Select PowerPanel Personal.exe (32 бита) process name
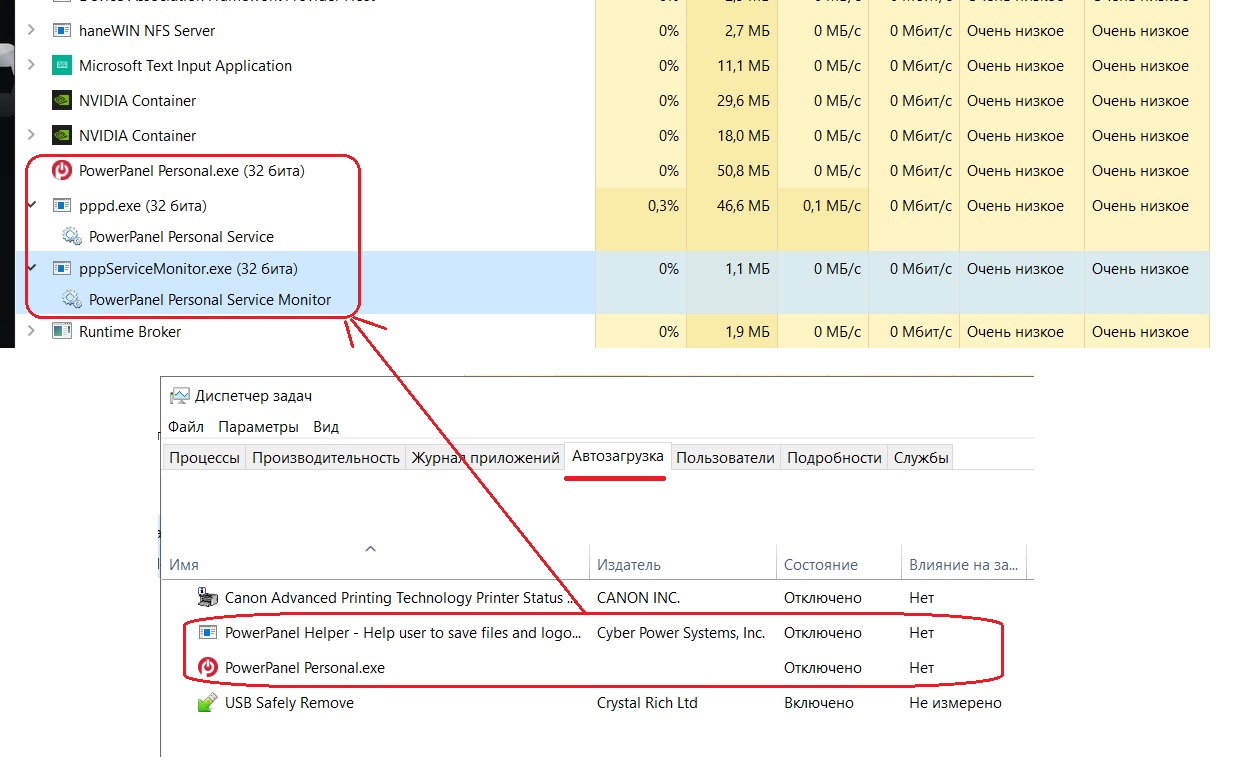Viewport: 1237px width, 761px height. tap(192, 171)
